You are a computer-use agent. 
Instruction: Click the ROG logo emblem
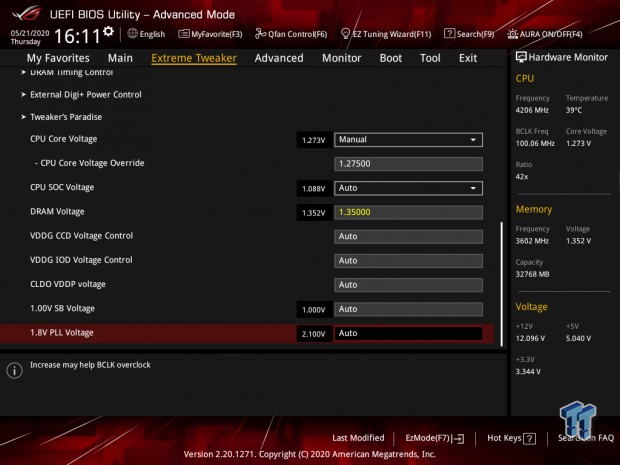(26, 14)
